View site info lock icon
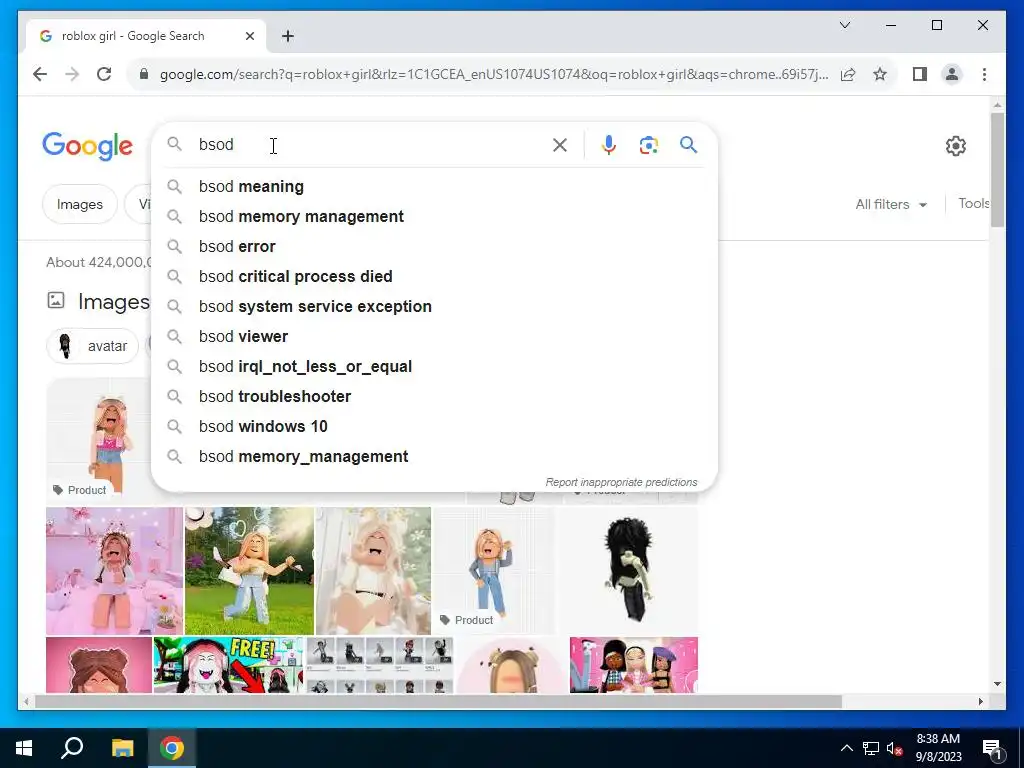This screenshot has width=1024, height=768. click(144, 74)
